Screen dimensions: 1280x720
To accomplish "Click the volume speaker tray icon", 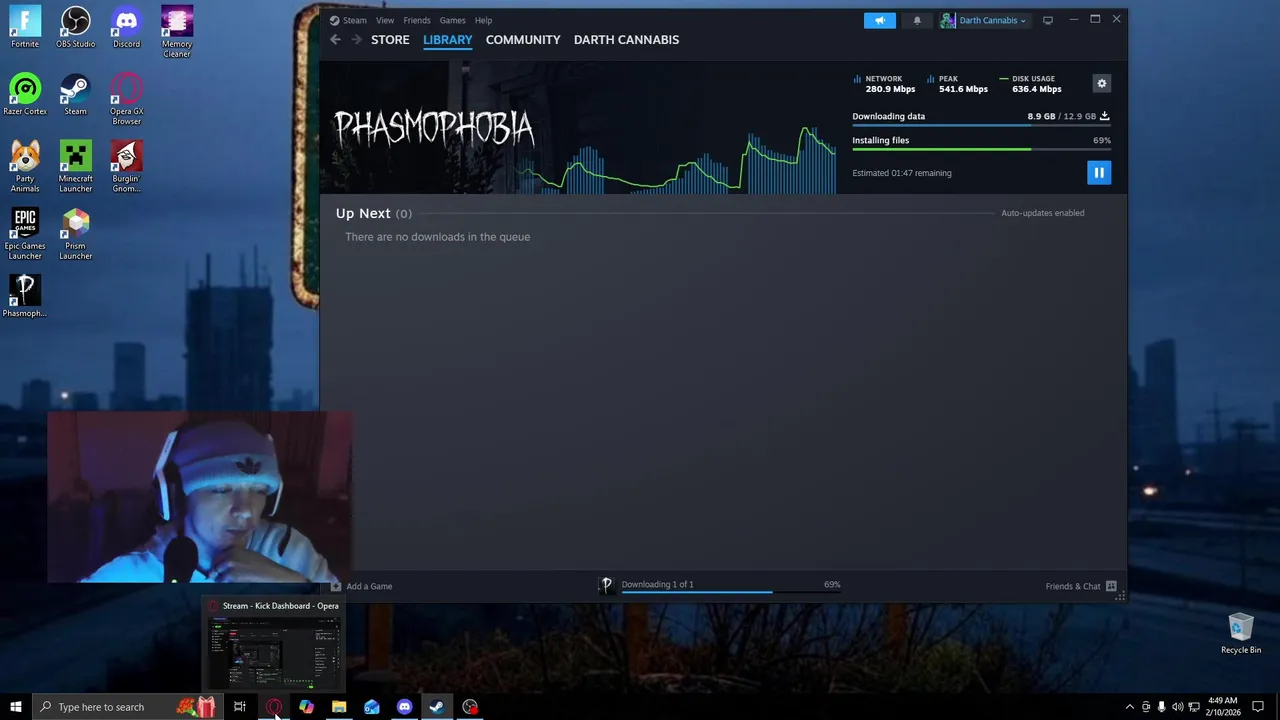I will point(1178,707).
